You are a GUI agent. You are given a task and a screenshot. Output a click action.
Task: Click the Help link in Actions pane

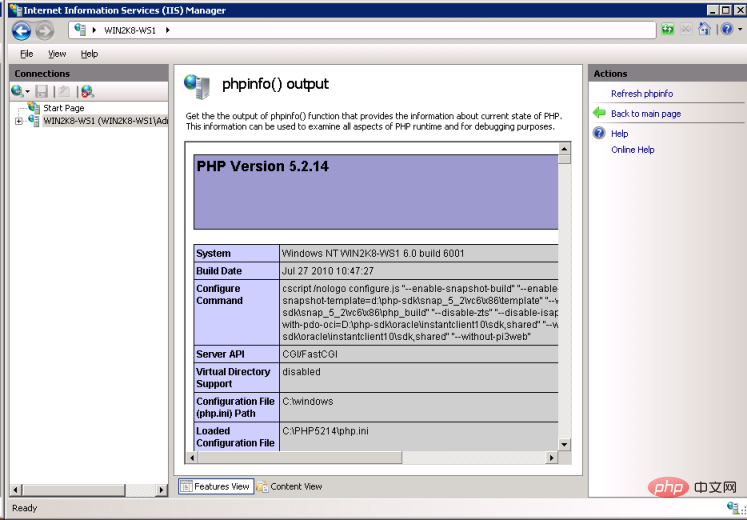[x=619, y=133]
